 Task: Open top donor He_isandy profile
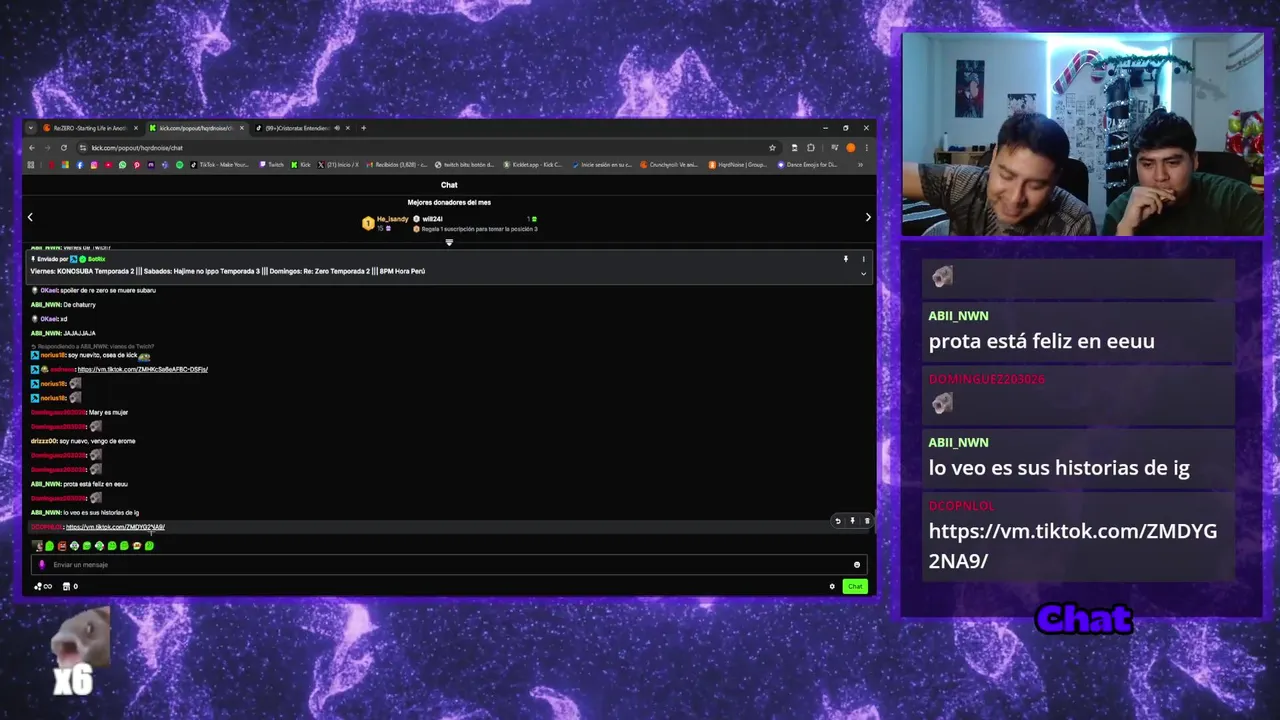tap(392, 219)
